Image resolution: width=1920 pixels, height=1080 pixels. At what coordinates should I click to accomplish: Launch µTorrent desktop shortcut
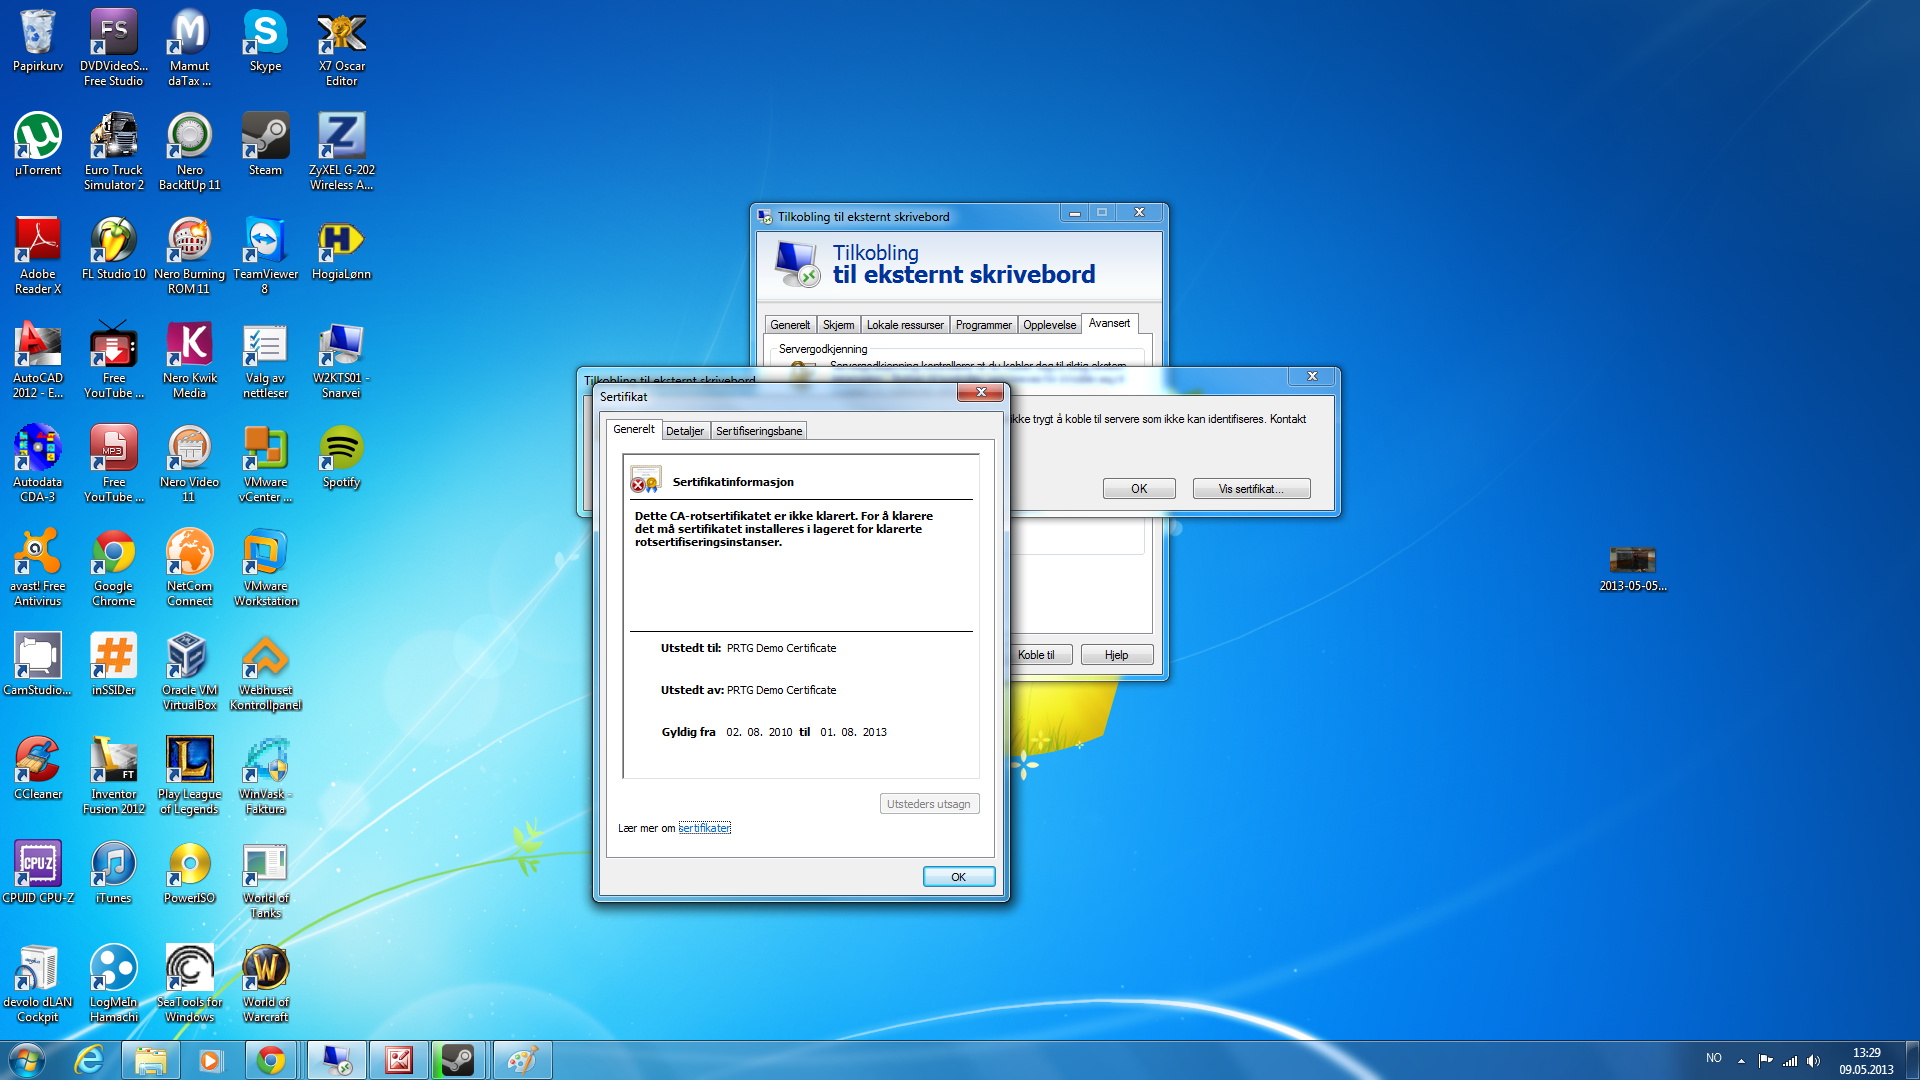38,145
